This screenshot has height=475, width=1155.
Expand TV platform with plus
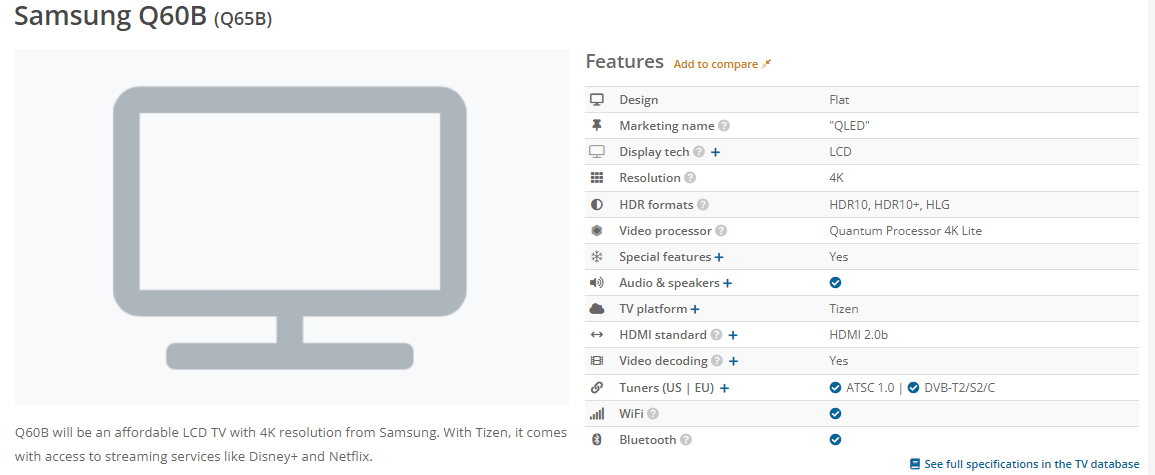click(x=695, y=309)
